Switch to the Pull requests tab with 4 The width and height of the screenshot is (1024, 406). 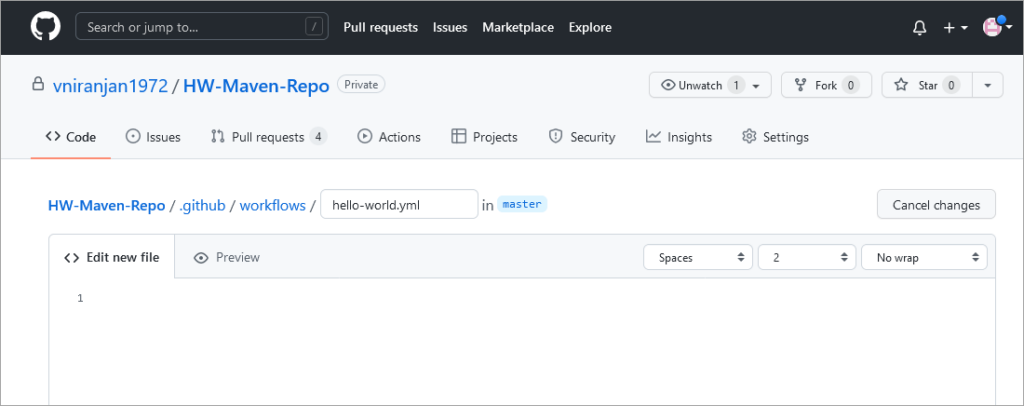pos(268,137)
